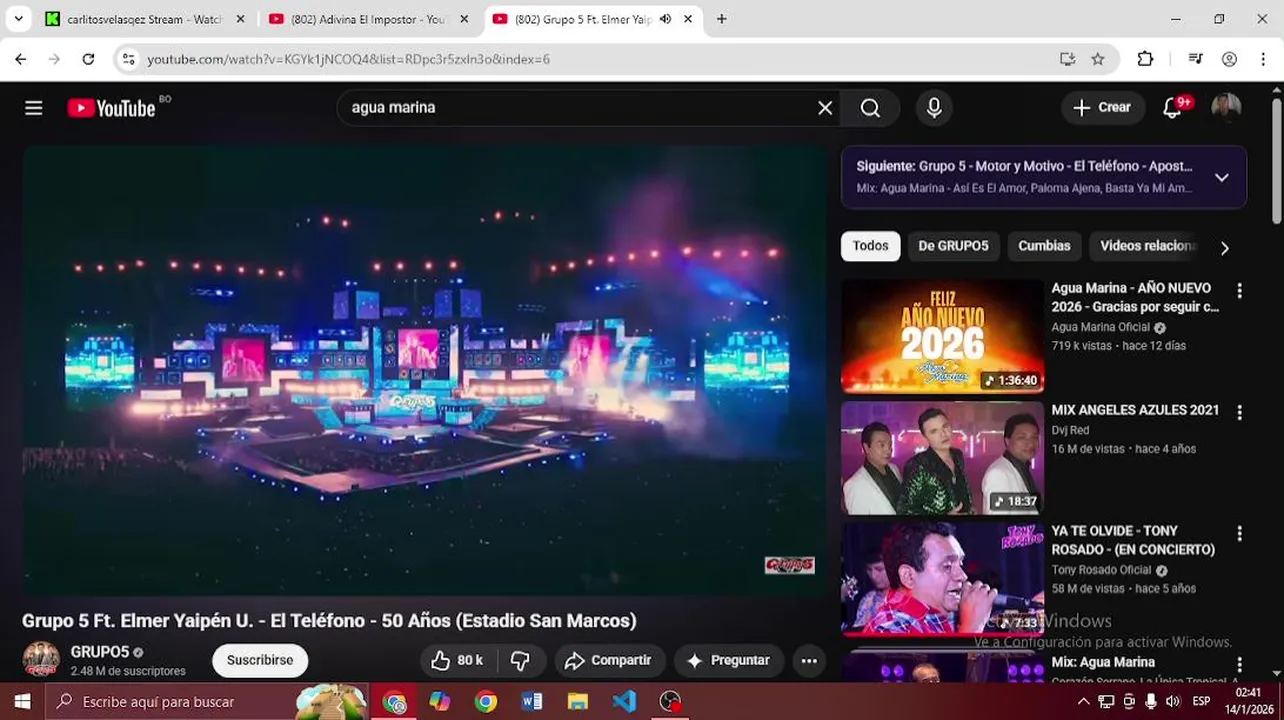Image resolution: width=1284 pixels, height=720 pixels.
Task: Select the Cumbias filter chip
Action: [1044, 246]
